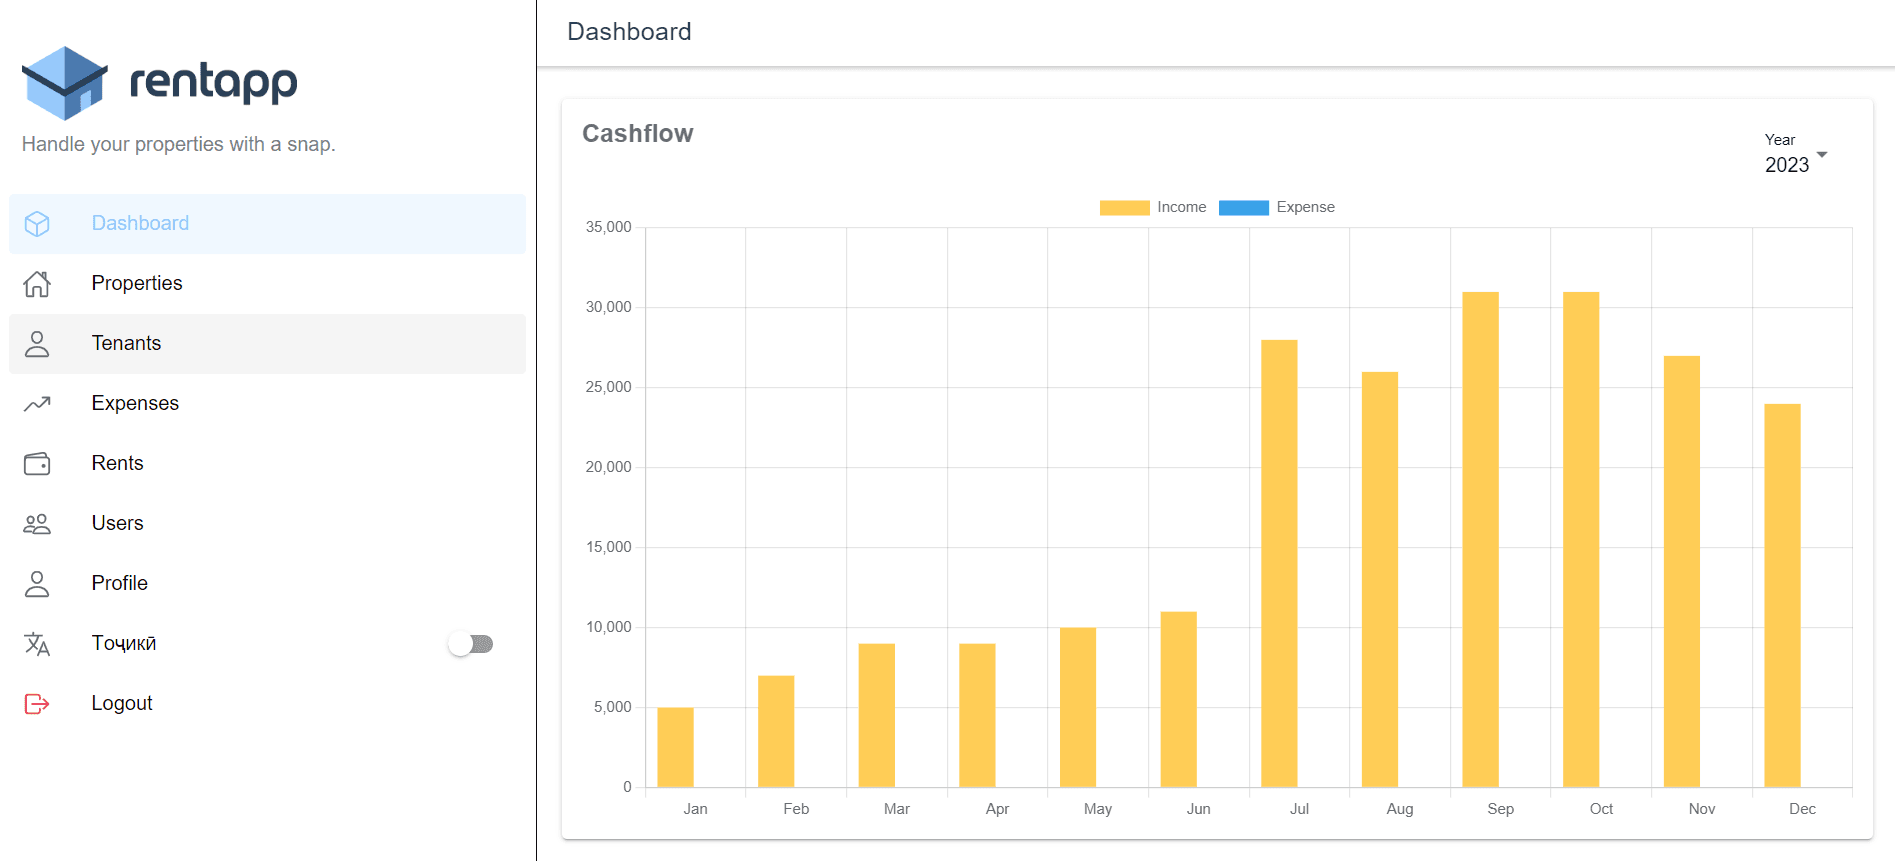Open the Year dropdown arrow
This screenshot has height=861, width=1895.
tap(1821, 155)
